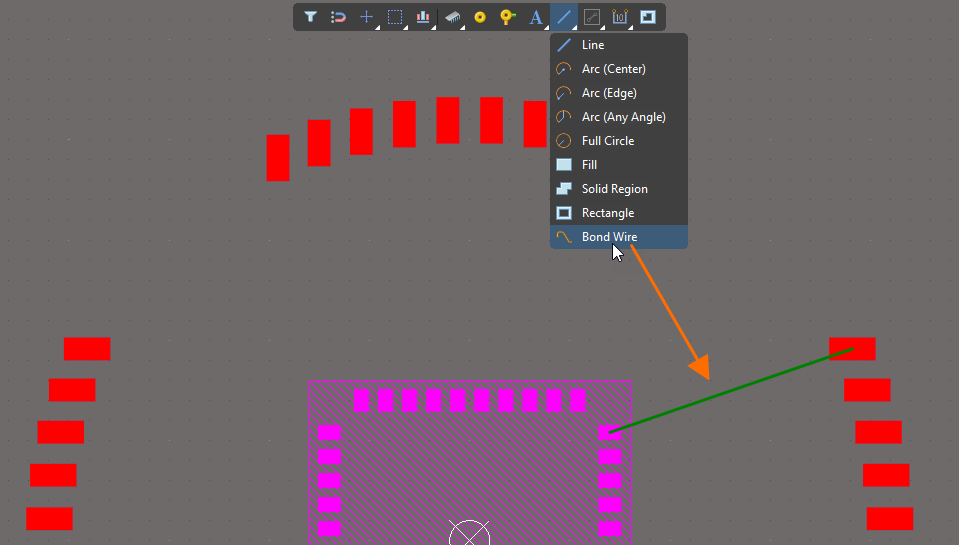Select the dashed selection rectangle tool
This screenshot has height=545, width=959.
(x=395, y=17)
